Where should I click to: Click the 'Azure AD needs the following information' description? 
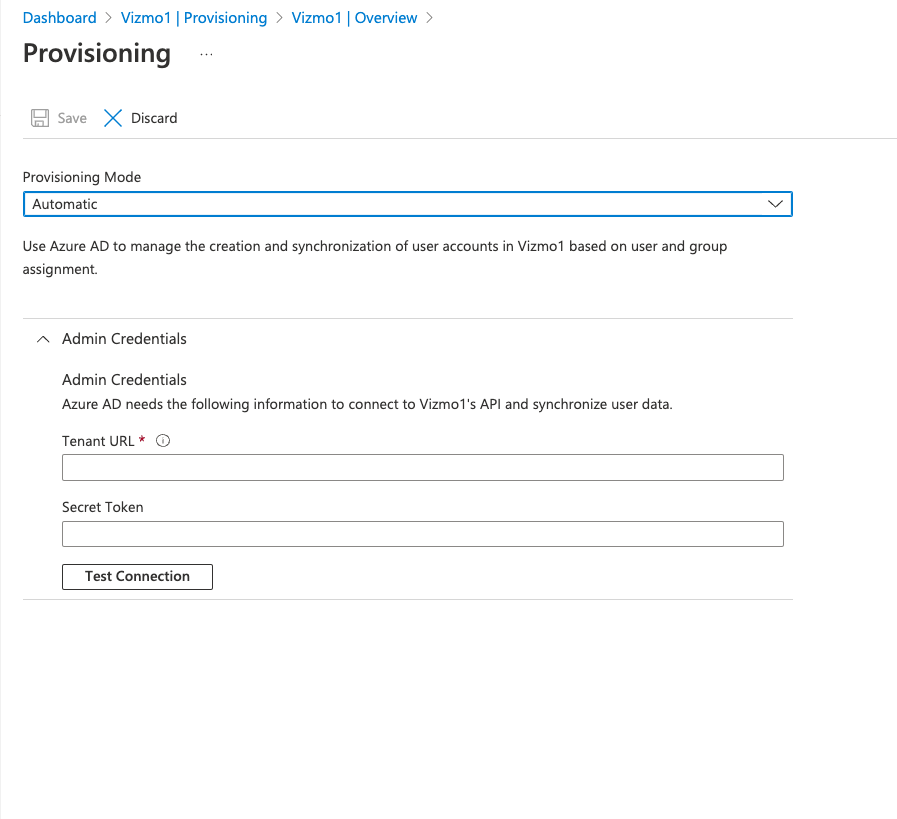tap(367, 404)
